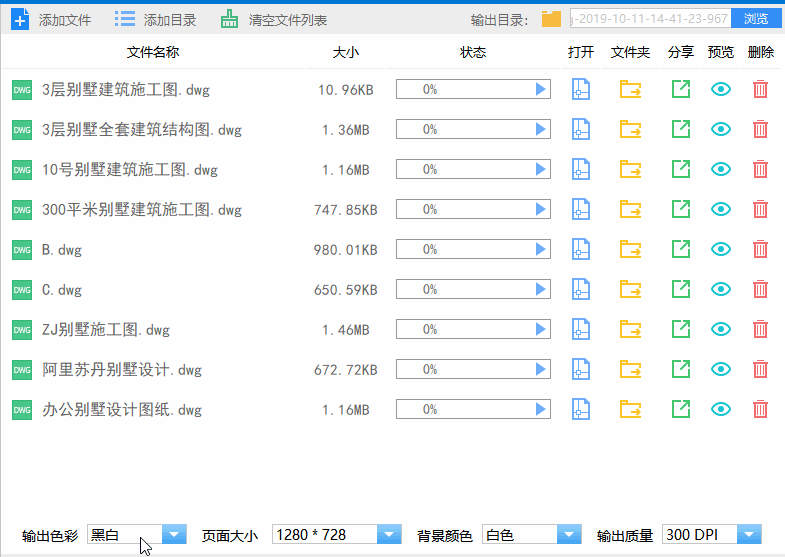The height and width of the screenshot is (557, 785).
Task: Open the converted file for 3层别墅建筑施工图.dwg
Action: point(581,90)
